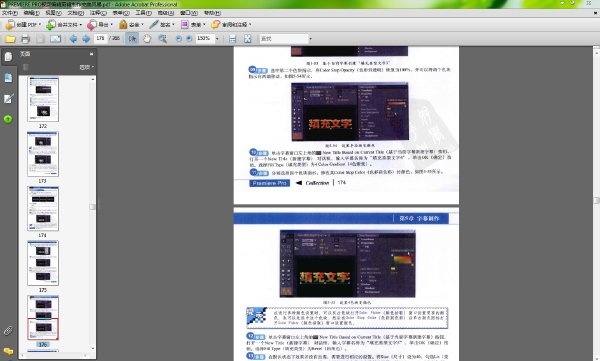Open the 文档(D) menu
The image size is (600, 361).
(x=76, y=13)
